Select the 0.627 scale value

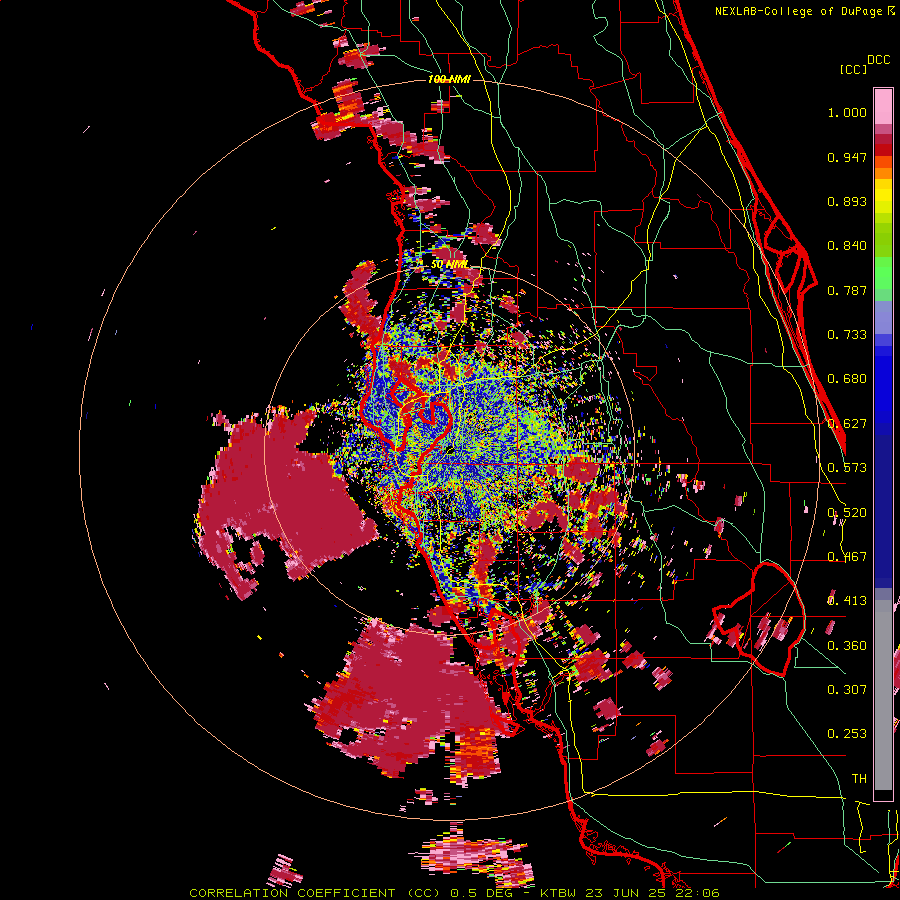click(847, 424)
